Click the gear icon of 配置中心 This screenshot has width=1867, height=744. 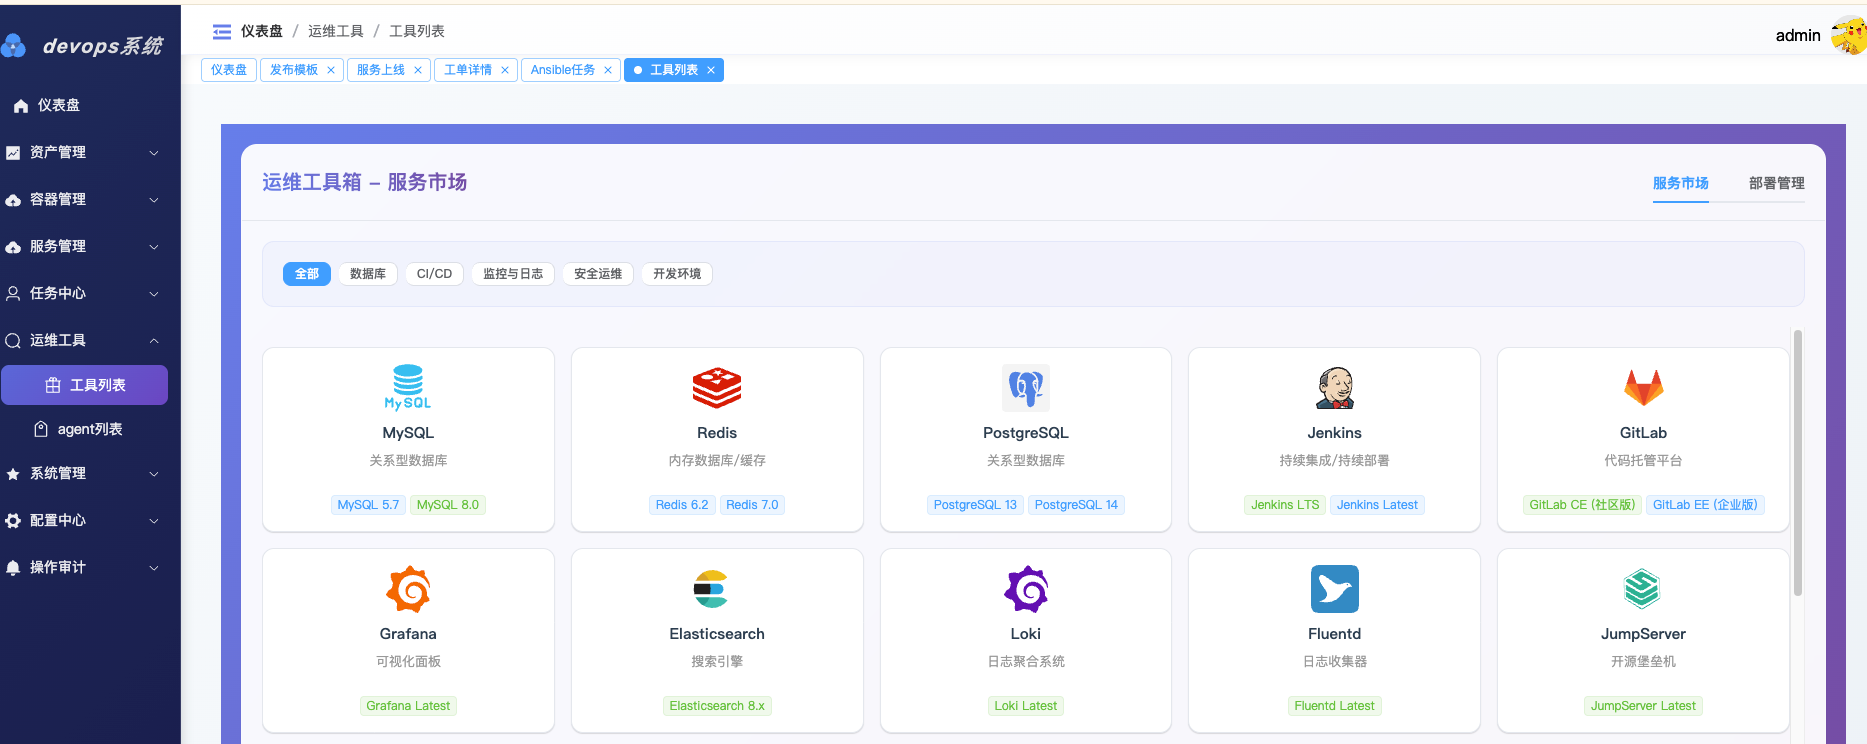[x=13, y=521]
